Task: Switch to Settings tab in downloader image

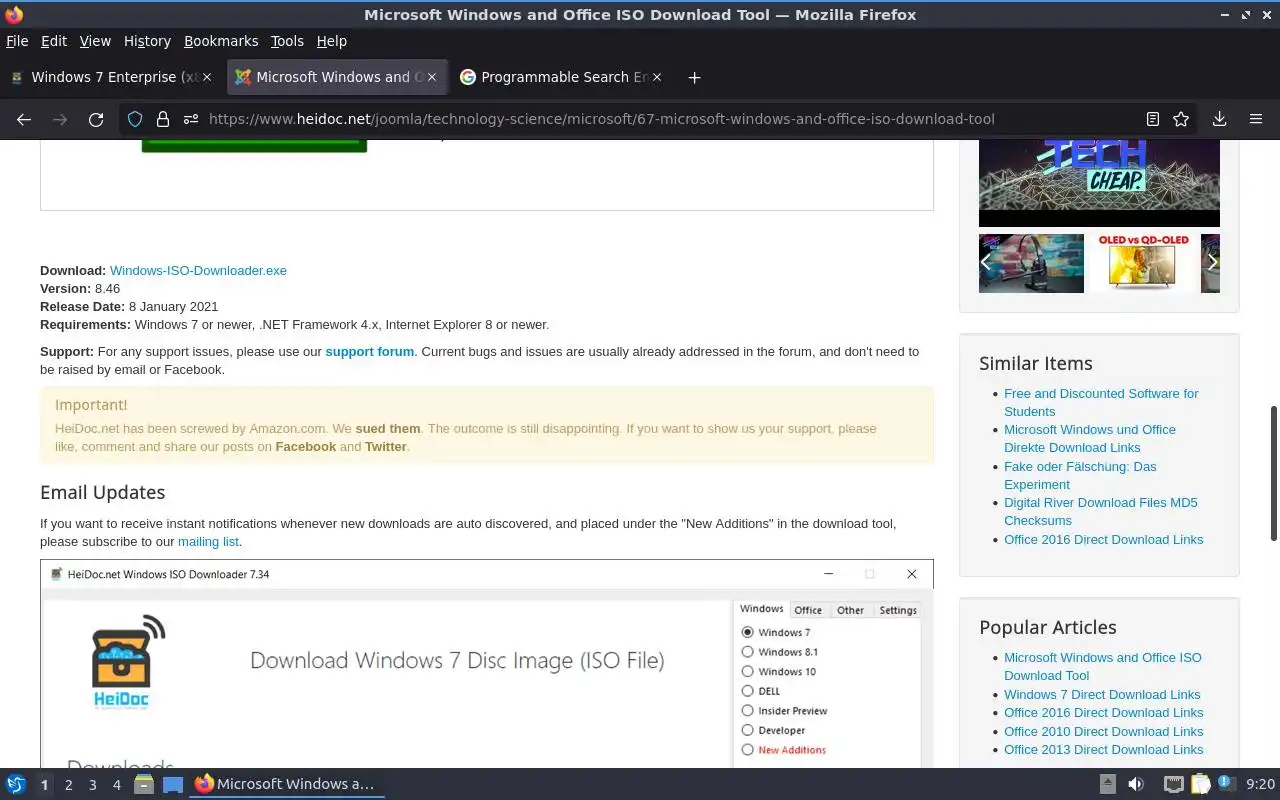Action: pos(898,610)
